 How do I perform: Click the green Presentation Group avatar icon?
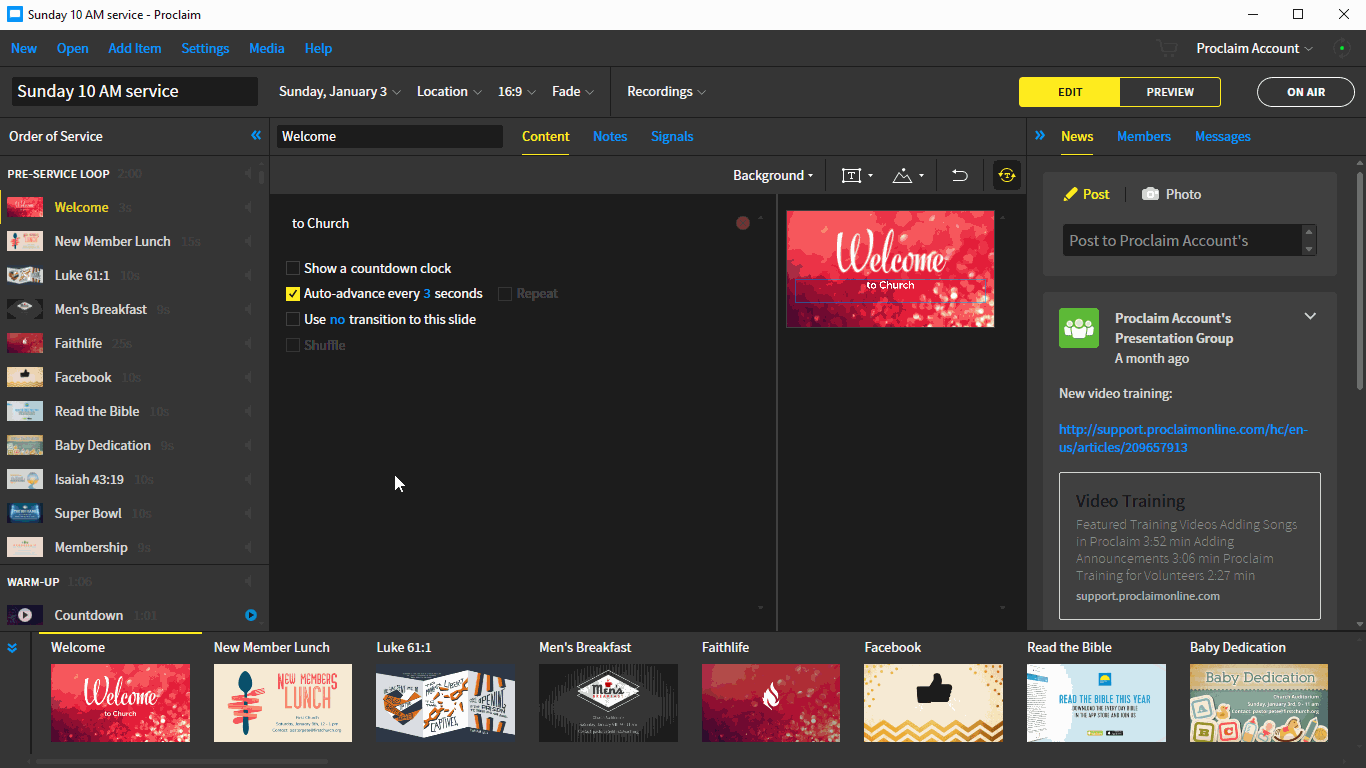(1079, 328)
